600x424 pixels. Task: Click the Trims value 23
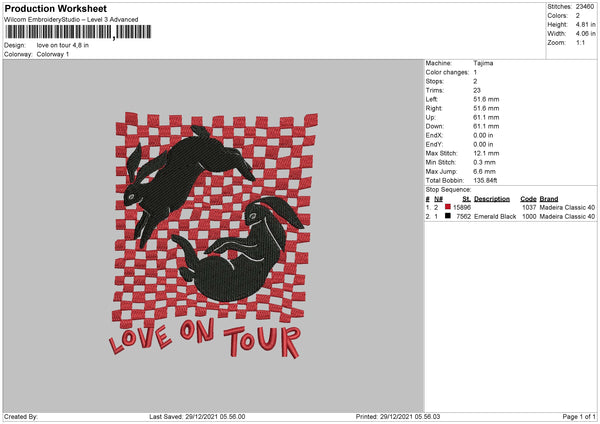[477, 90]
